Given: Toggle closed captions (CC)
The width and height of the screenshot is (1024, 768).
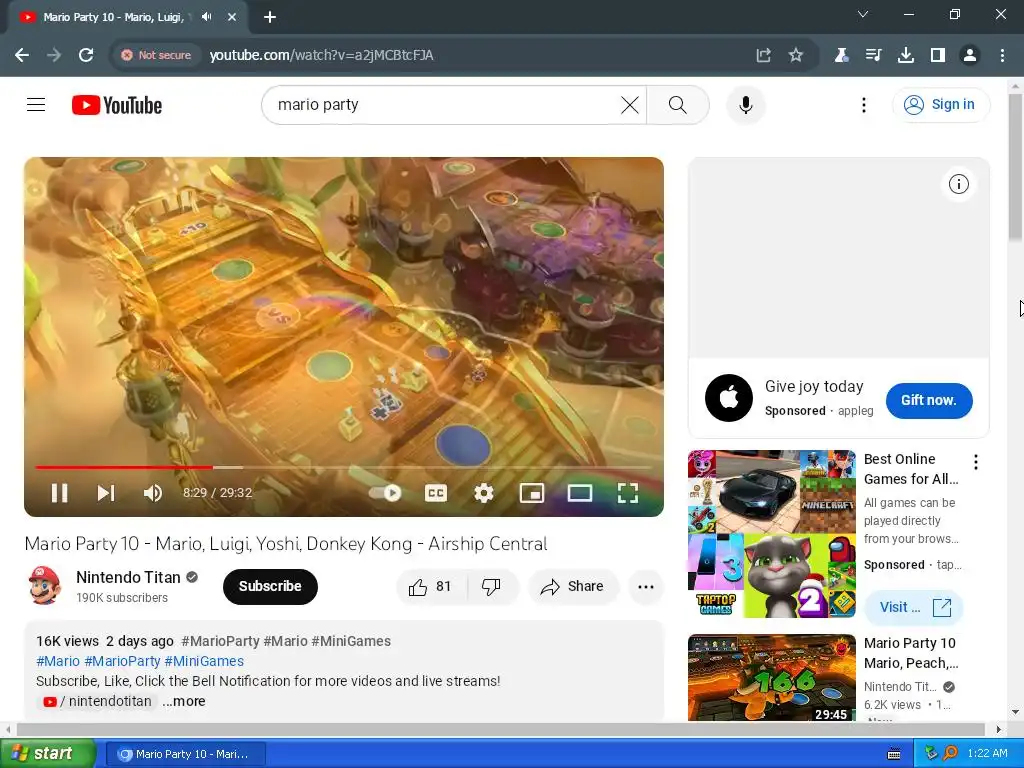Looking at the screenshot, I should tap(436, 493).
